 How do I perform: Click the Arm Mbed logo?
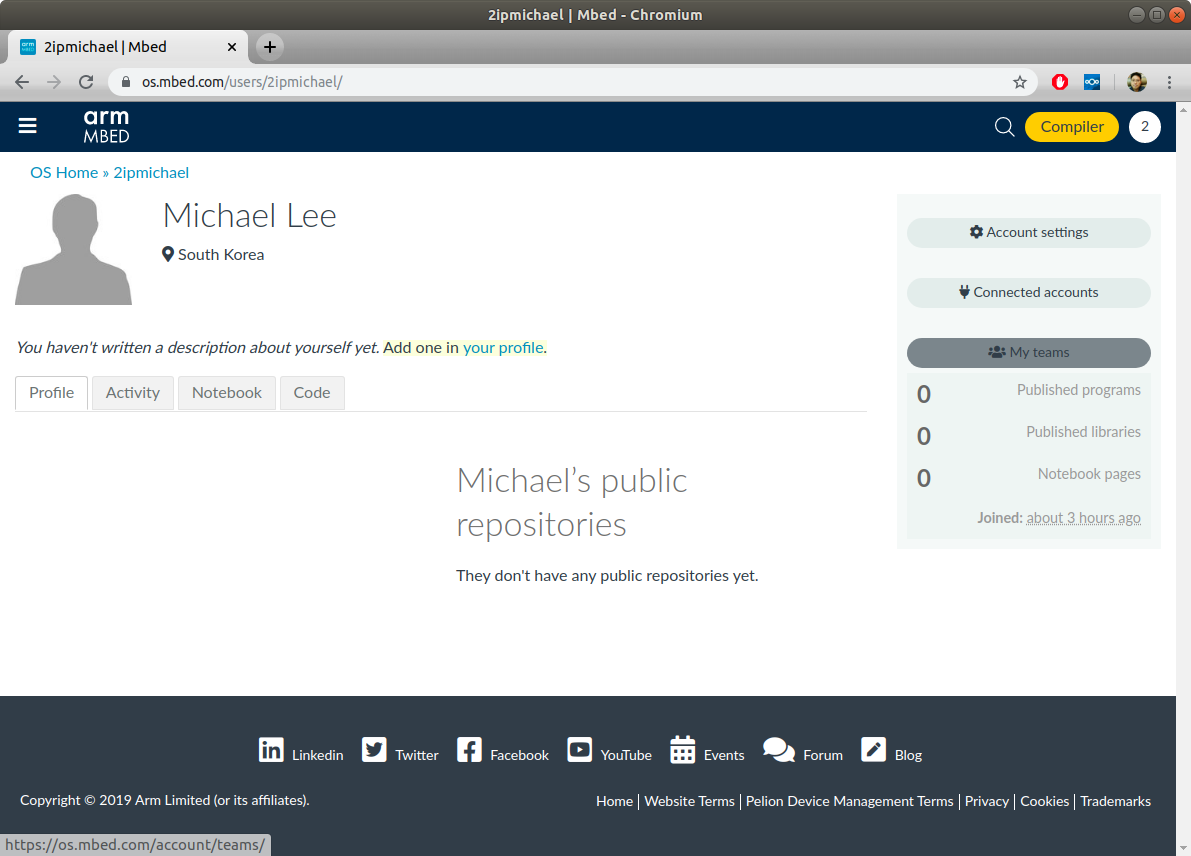coord(106,127)
